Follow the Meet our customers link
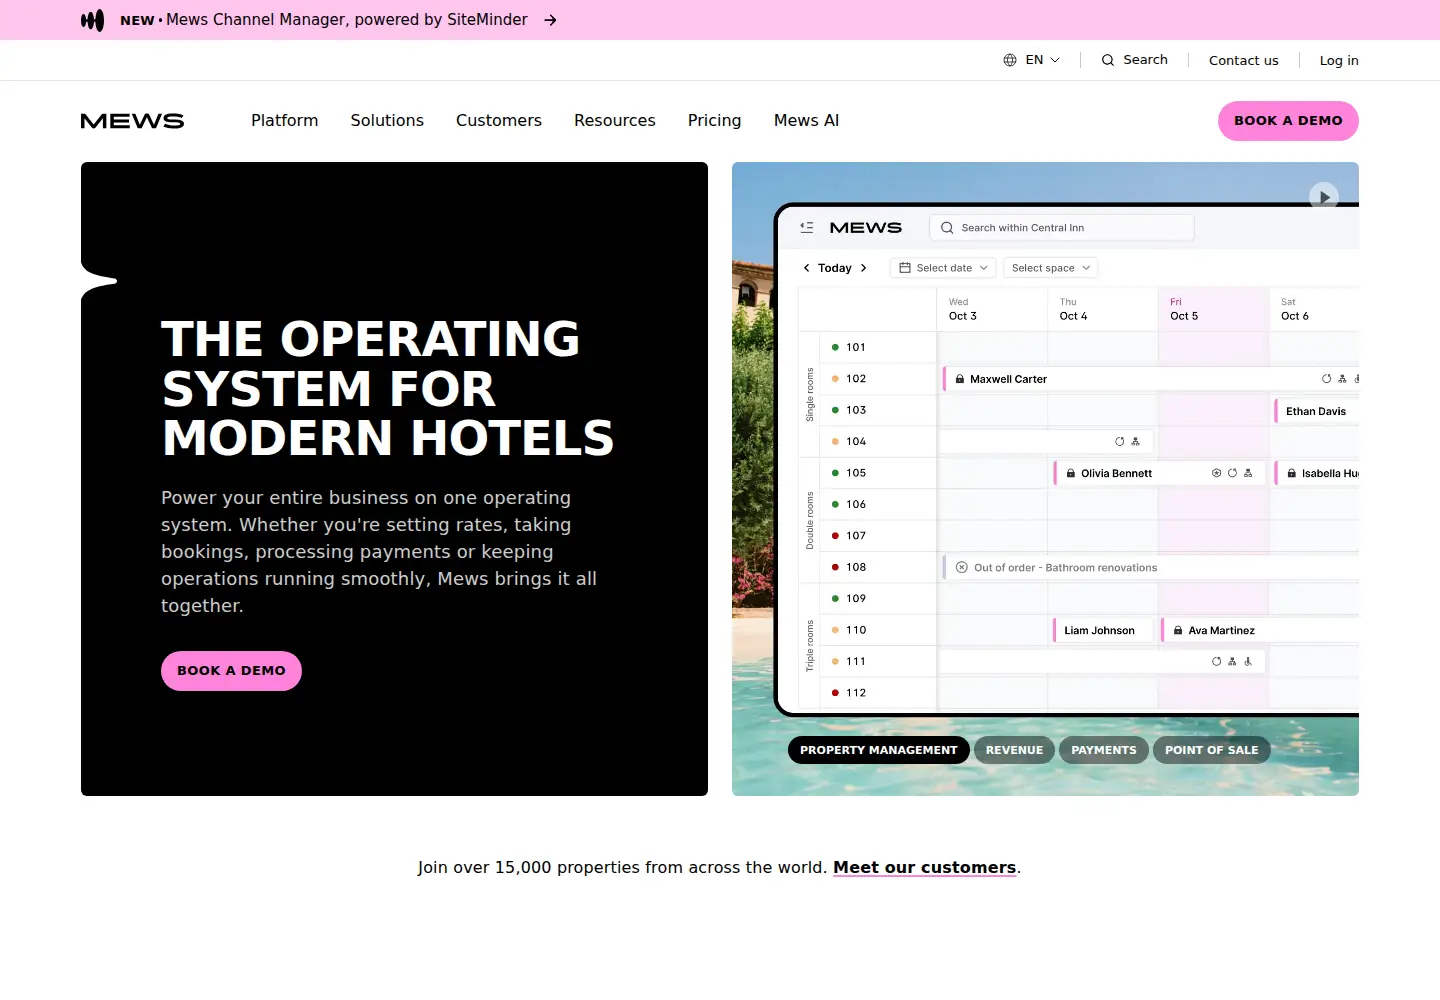This screenshot has height=1000, width=1440. click(x=925, y=868)
